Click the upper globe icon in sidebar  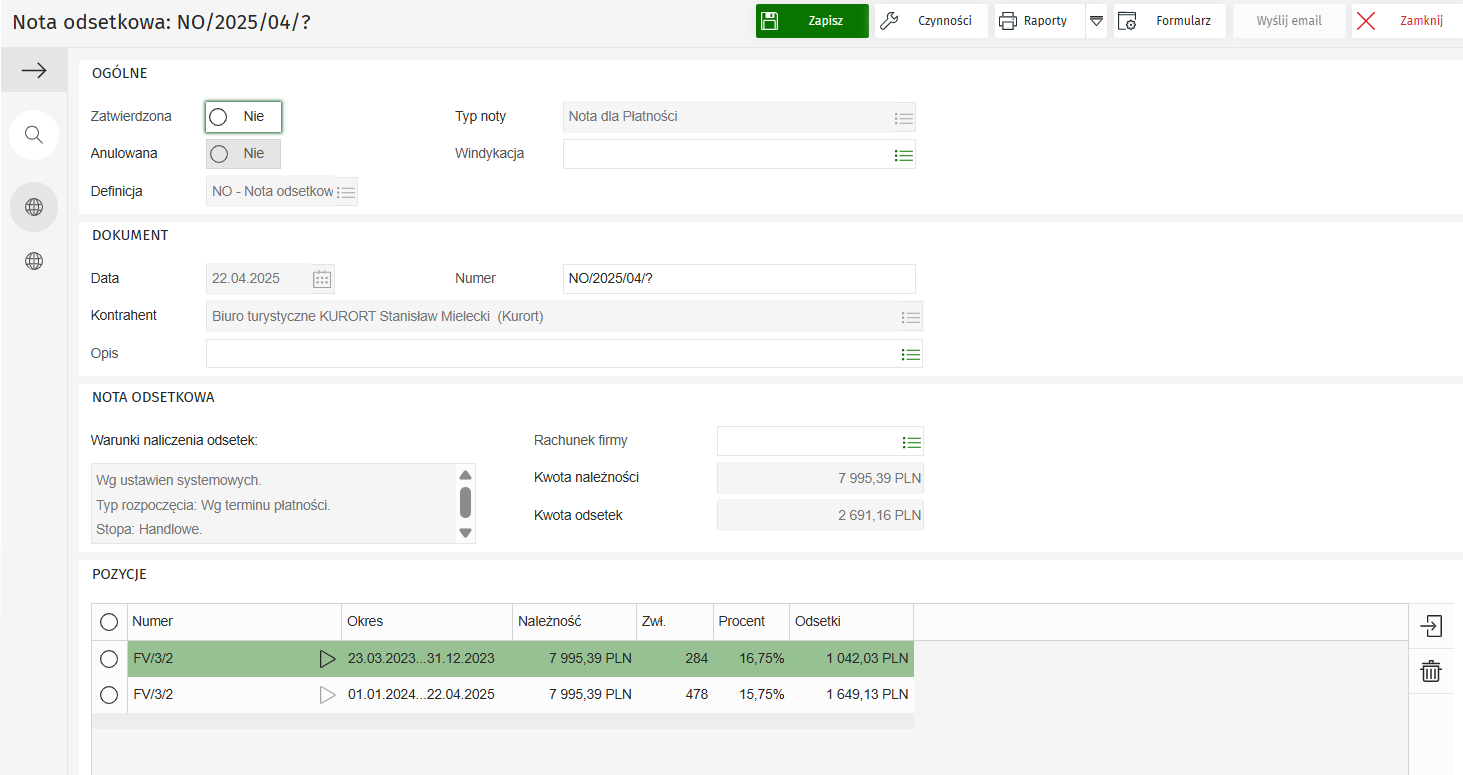tap(34, 207)
